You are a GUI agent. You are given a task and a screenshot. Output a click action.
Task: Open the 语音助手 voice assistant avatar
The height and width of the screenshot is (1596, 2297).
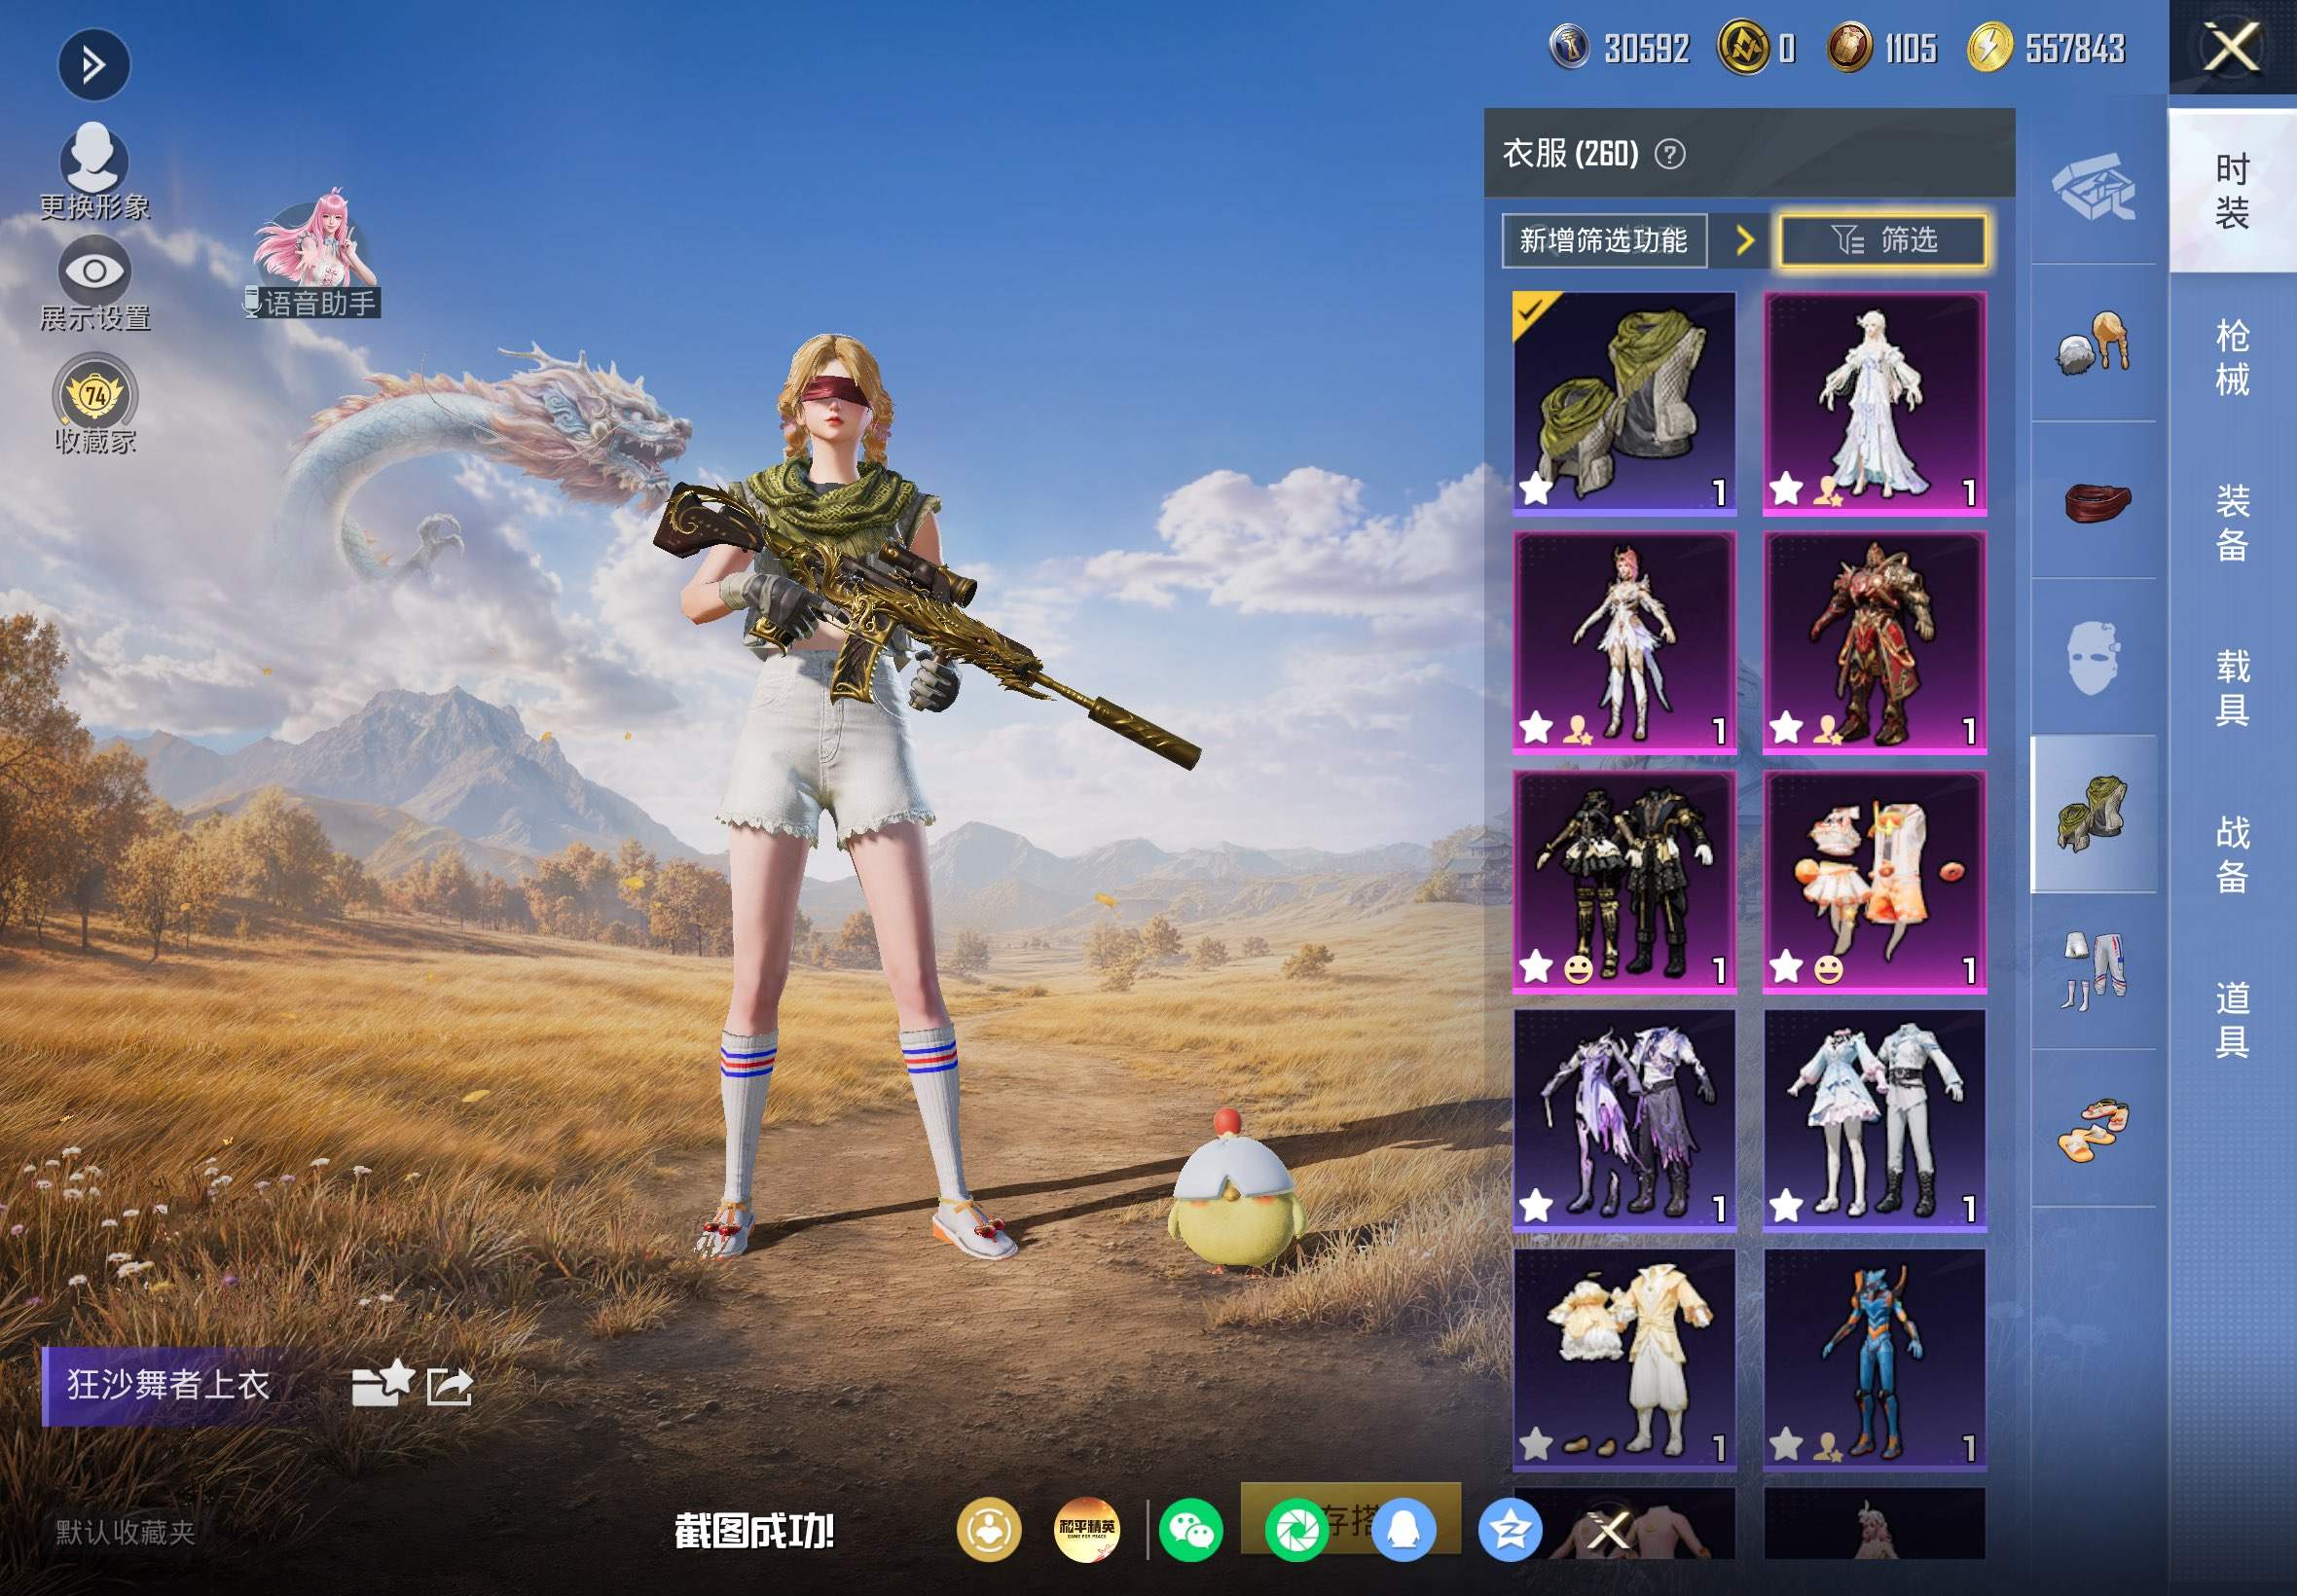315,255
